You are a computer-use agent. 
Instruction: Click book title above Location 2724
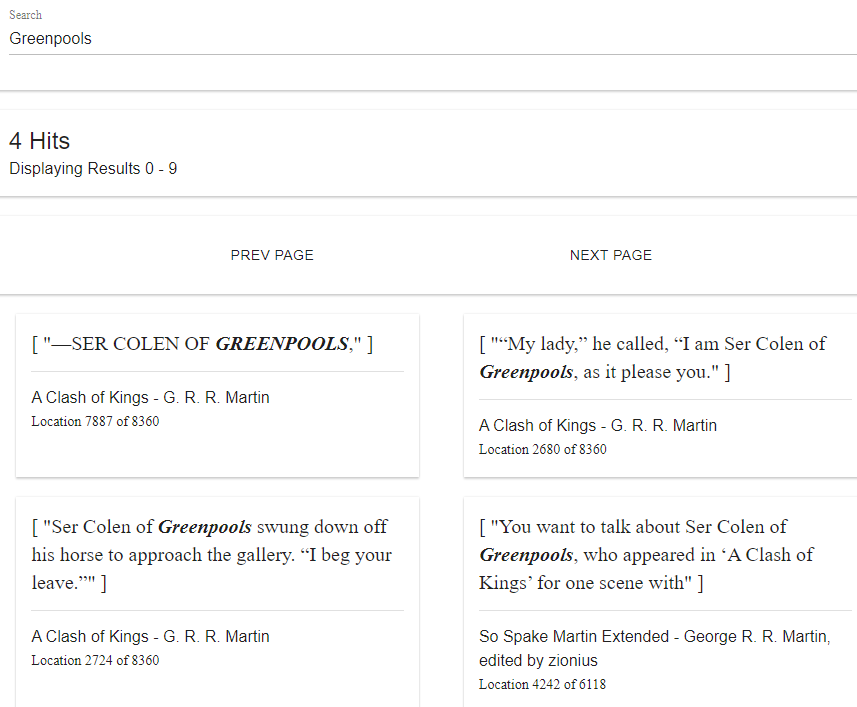[x=150, y=636]
